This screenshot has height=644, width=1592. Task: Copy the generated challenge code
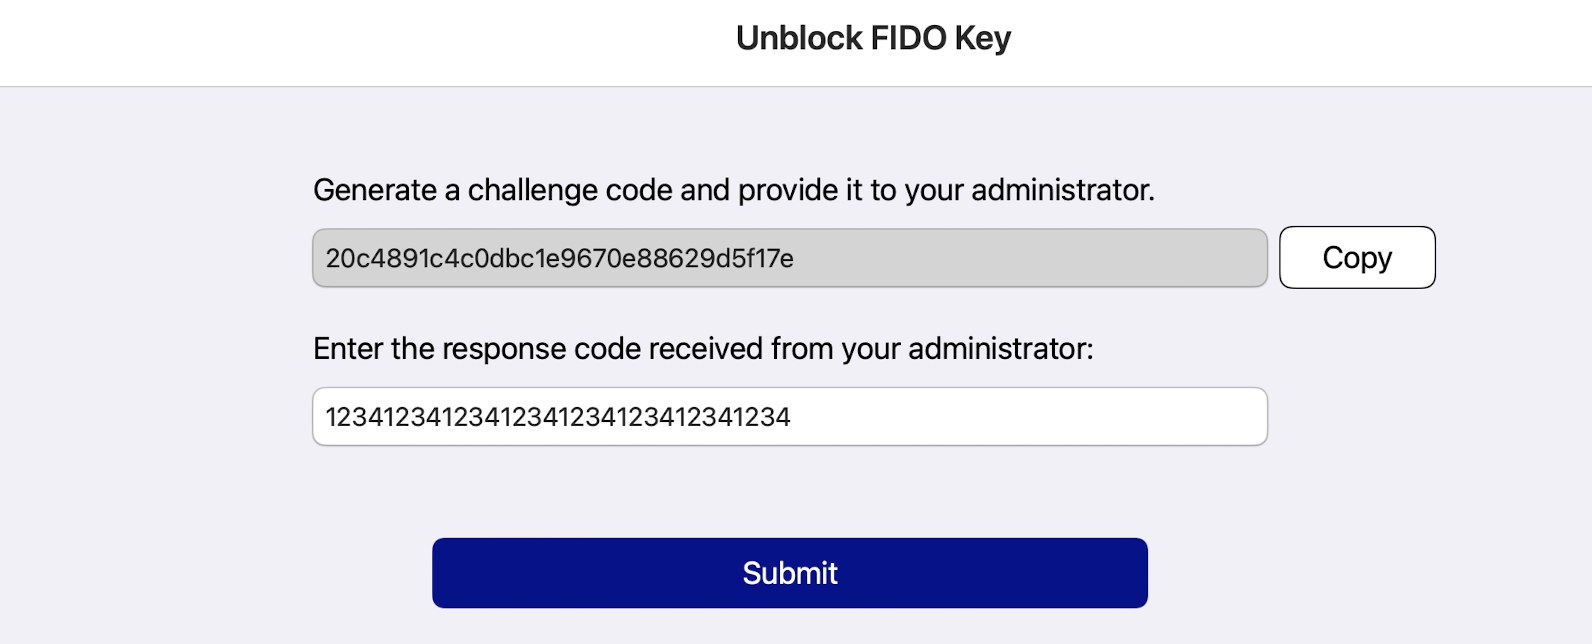pyautogui.click(x=1357, y=257)
